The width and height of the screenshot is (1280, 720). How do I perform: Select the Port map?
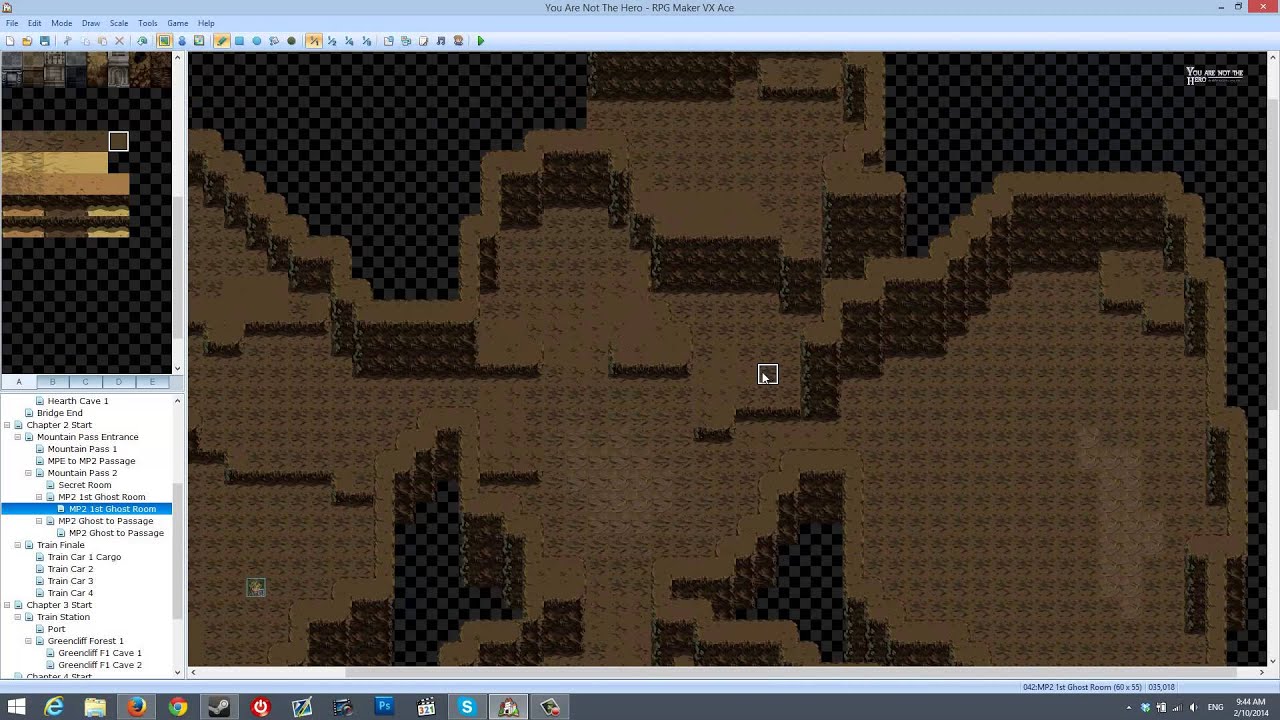coord(56,629)
